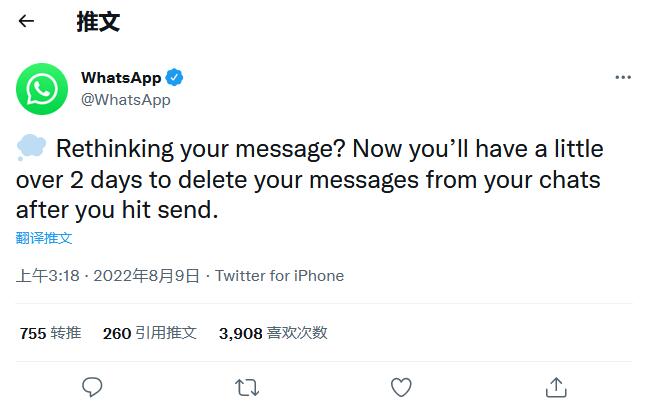Open the WhatsApp profile avatar
651x407 pixels.
(x=42, y=89)
